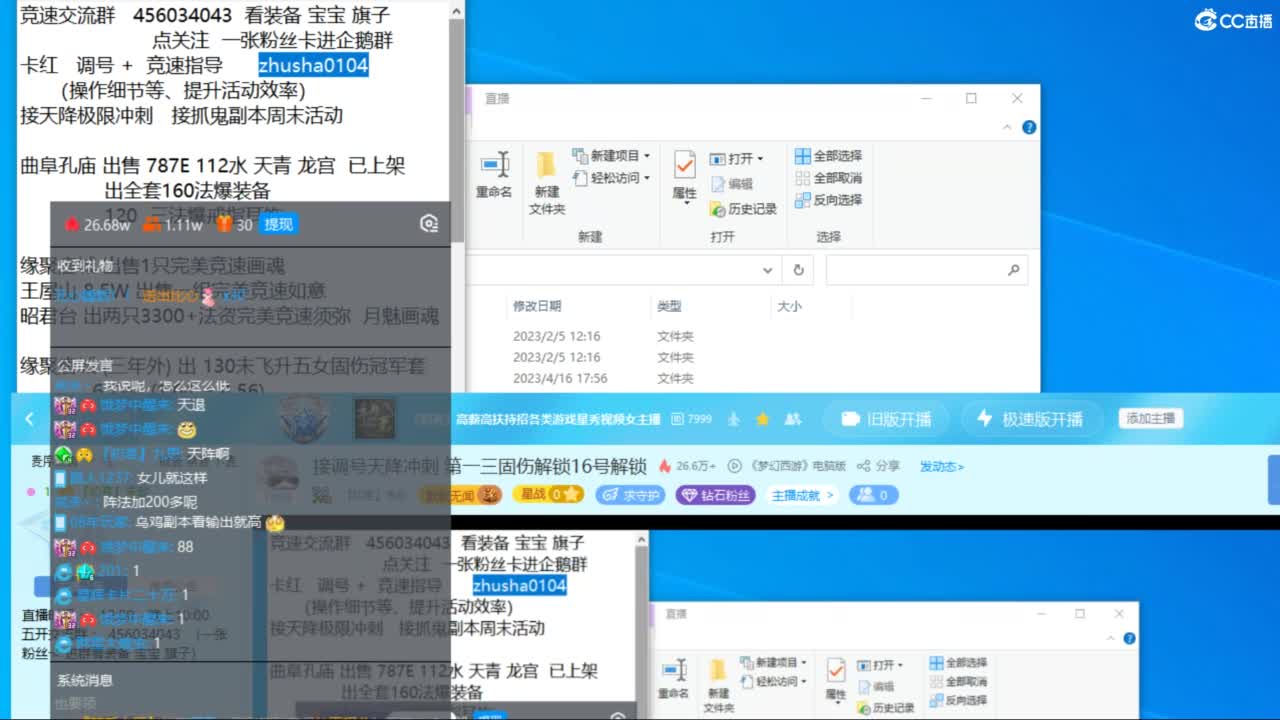The image size is (1280, 720).
Task: Click the highlighted zhusha0104 text at top
Action: [313, 66]
